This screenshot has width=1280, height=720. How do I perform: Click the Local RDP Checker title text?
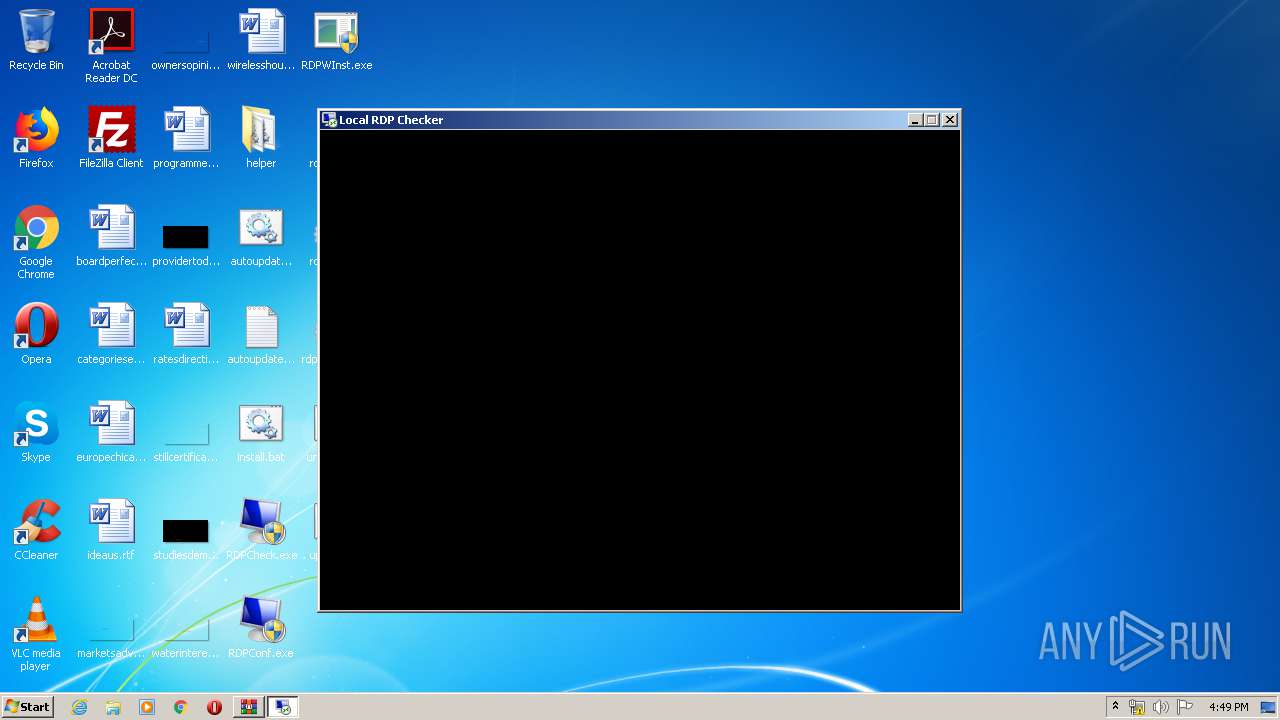click(391, 120)
